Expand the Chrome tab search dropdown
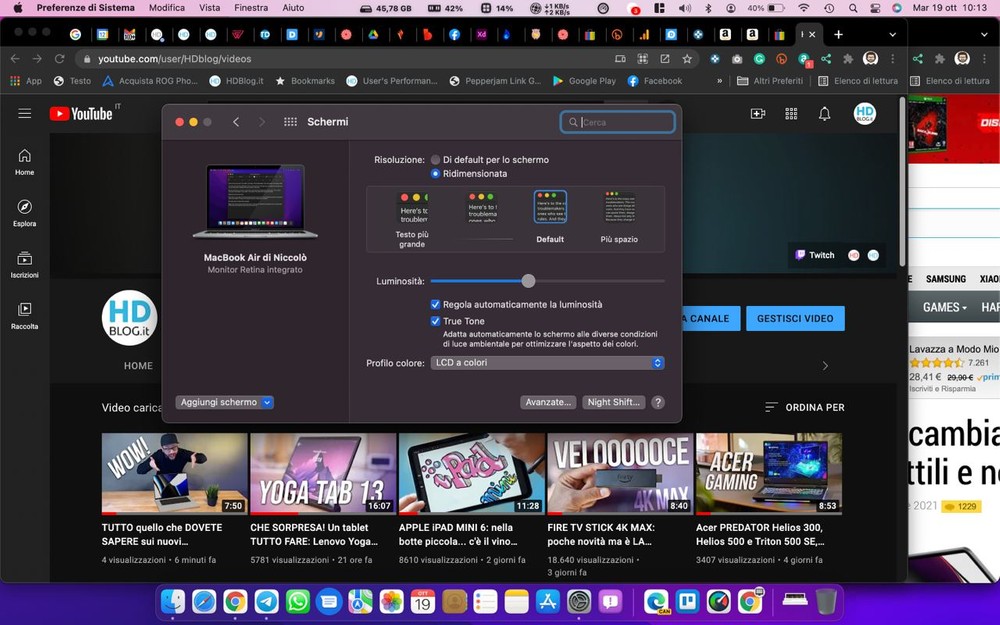The image size is (1000, 625). 893,34
